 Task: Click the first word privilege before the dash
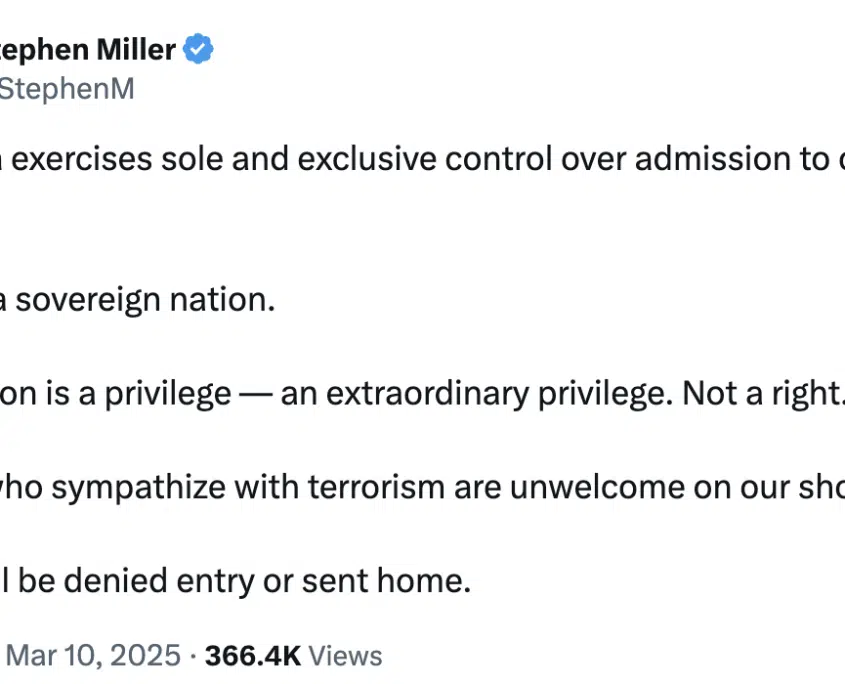(x=168, y=395)
